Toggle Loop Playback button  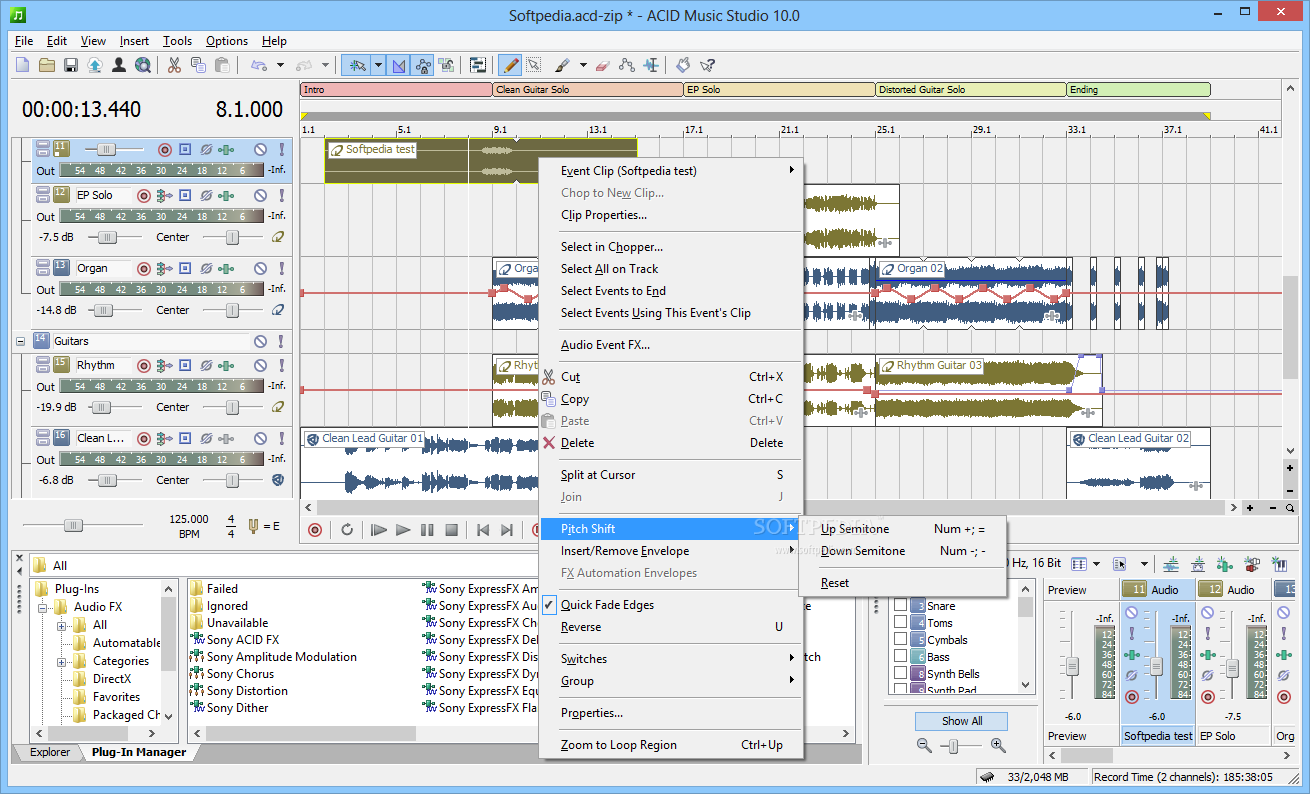pyautogui.click(x=347, y=529)
